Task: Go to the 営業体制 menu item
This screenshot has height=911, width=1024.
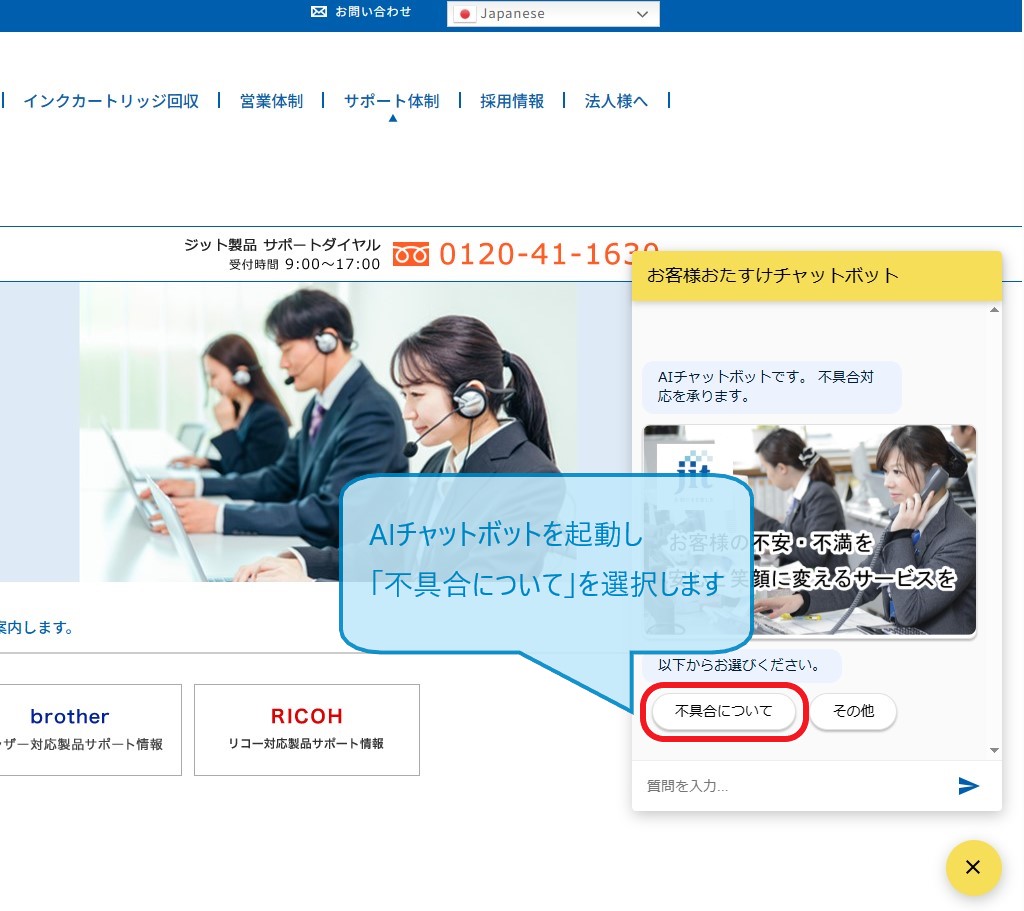Action: click(x=271, y=101)
